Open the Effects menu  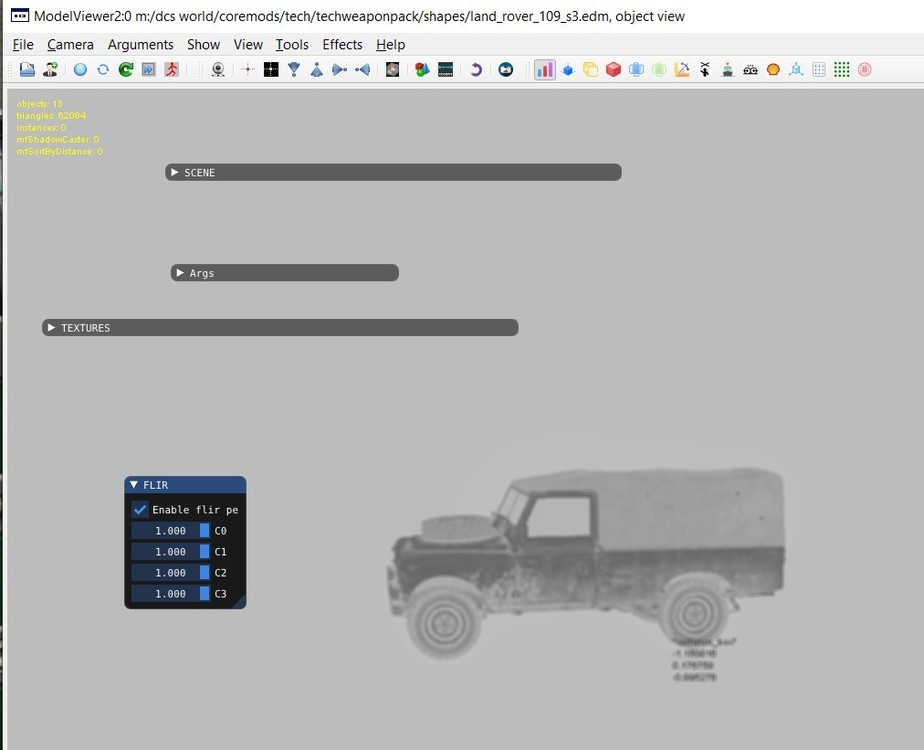(x=342, y=44)
